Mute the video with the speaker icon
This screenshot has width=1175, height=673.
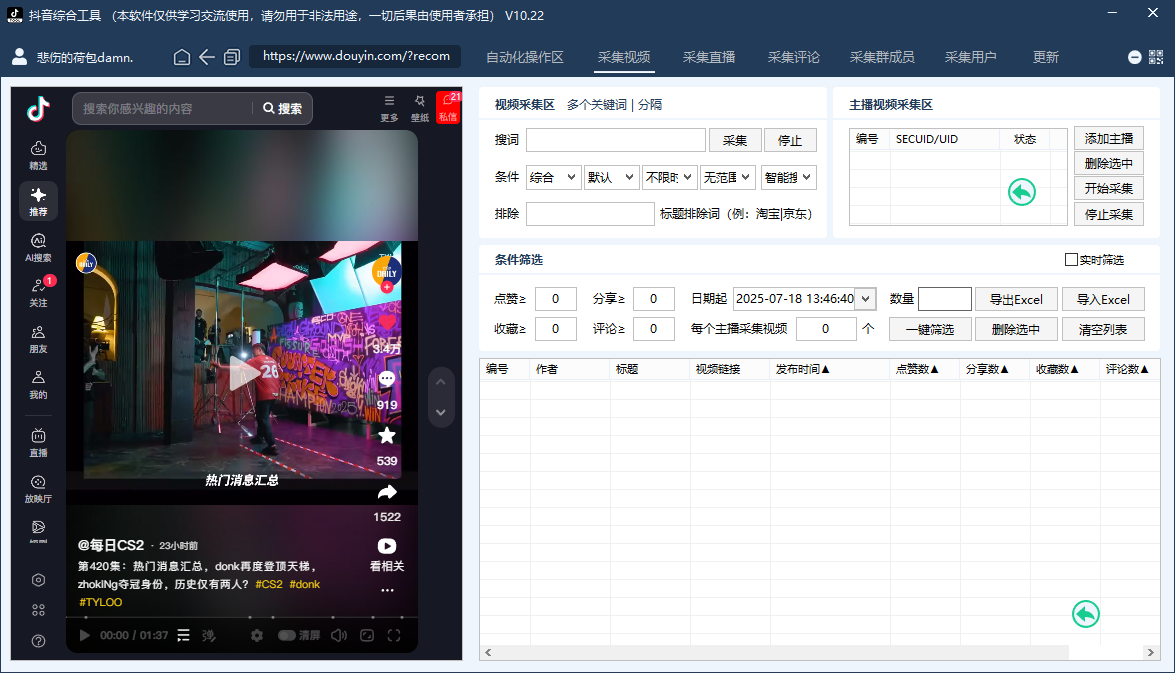pos(340,635)
